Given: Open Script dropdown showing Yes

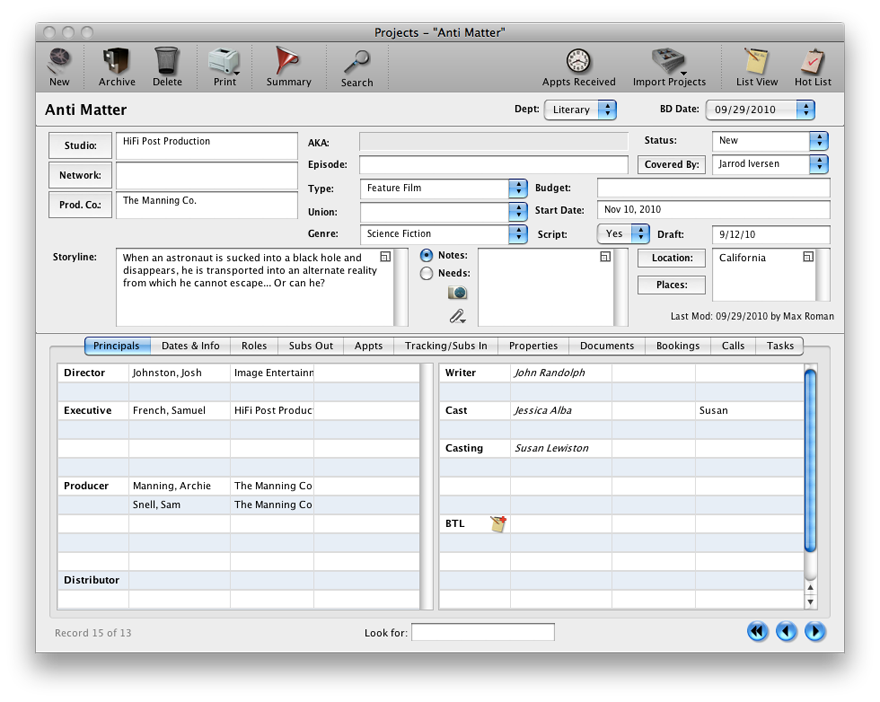Looking at the screenshot, I should pos(623,233).
